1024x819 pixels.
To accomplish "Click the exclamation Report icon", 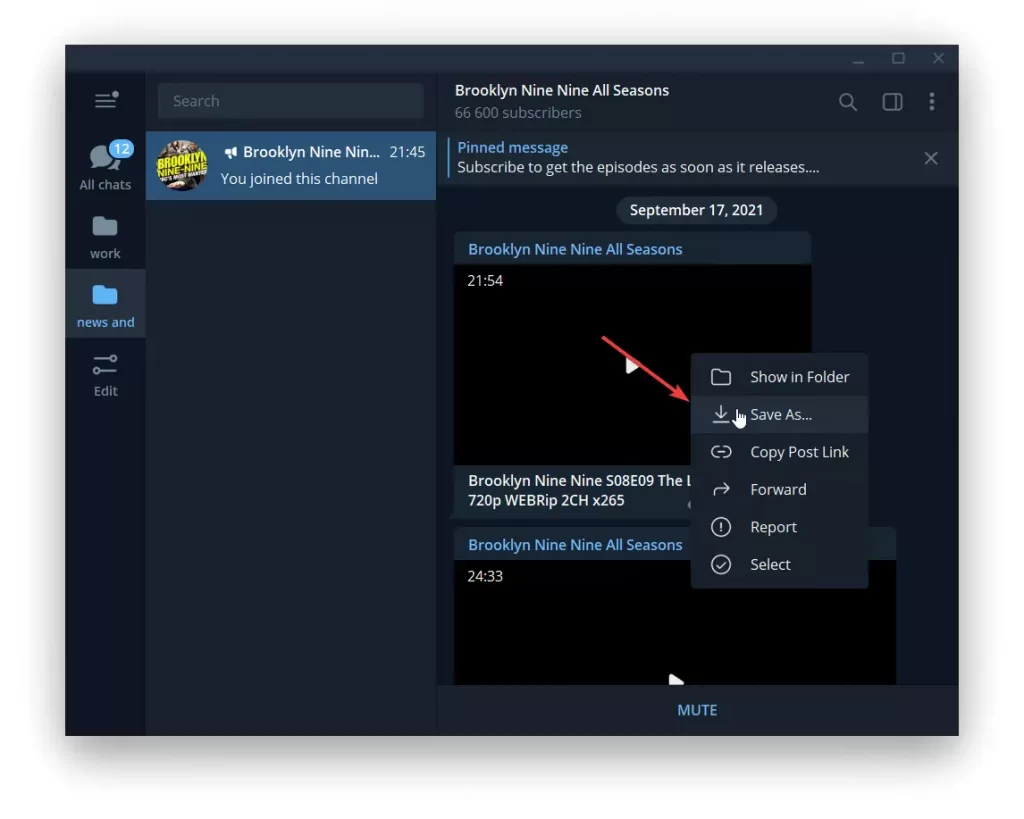I will pos(721,527).
